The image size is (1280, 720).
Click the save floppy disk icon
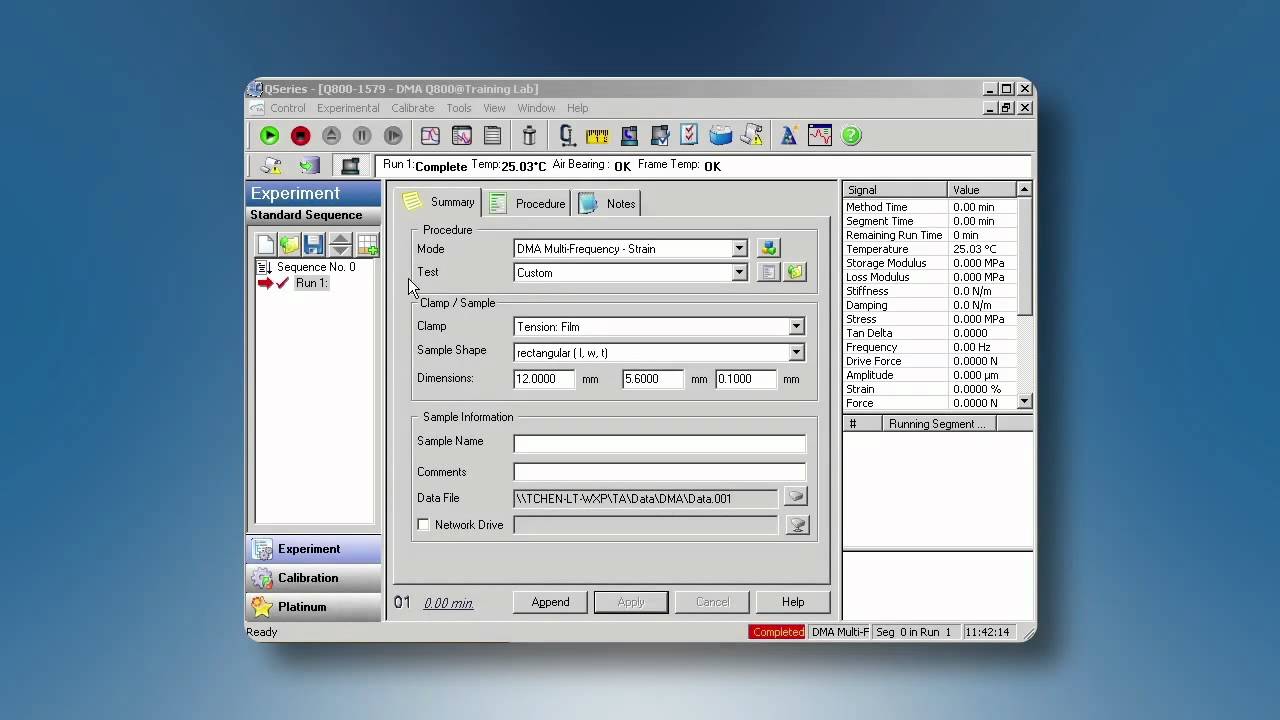[x=314, y=245]
